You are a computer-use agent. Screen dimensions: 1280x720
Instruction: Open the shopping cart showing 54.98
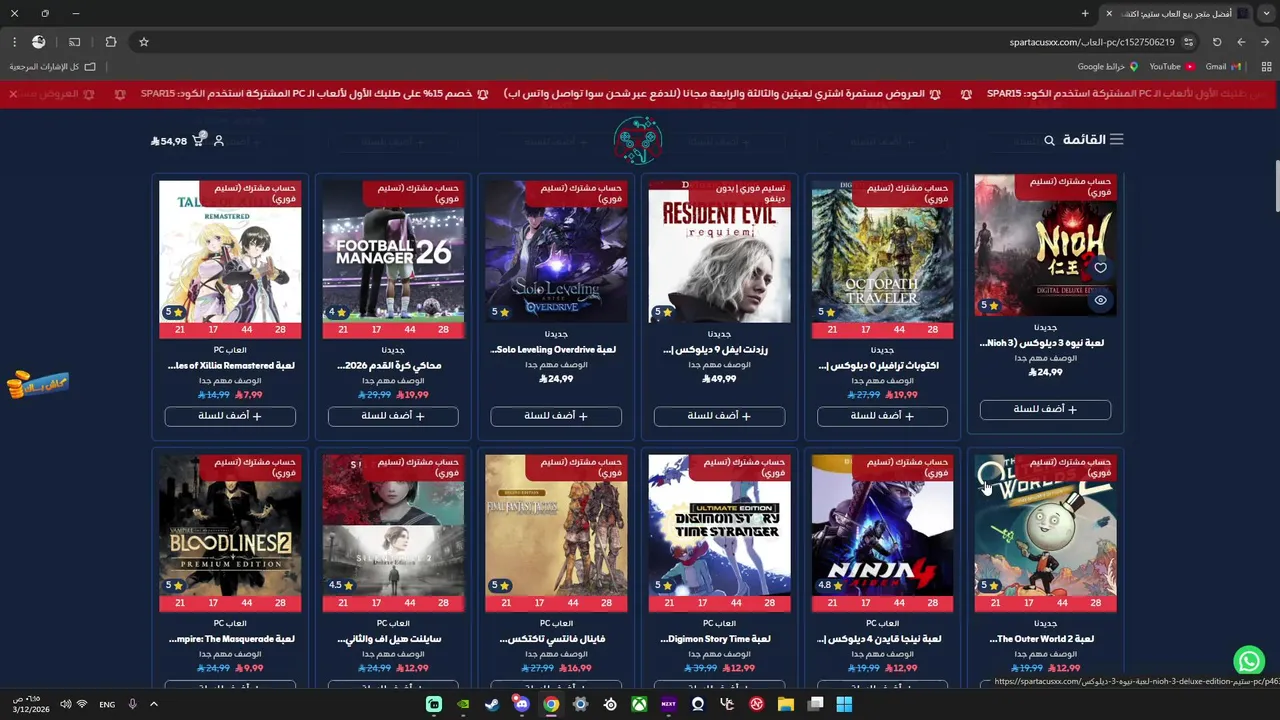point(177,141)
